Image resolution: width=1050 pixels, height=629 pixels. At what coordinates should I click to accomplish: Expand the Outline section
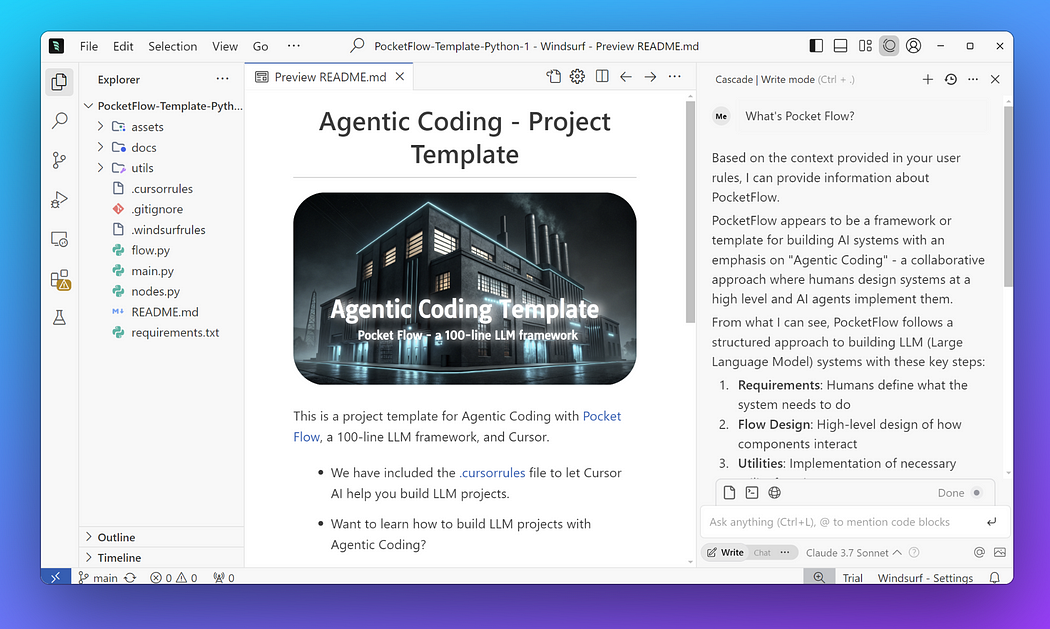click(116, 537)
